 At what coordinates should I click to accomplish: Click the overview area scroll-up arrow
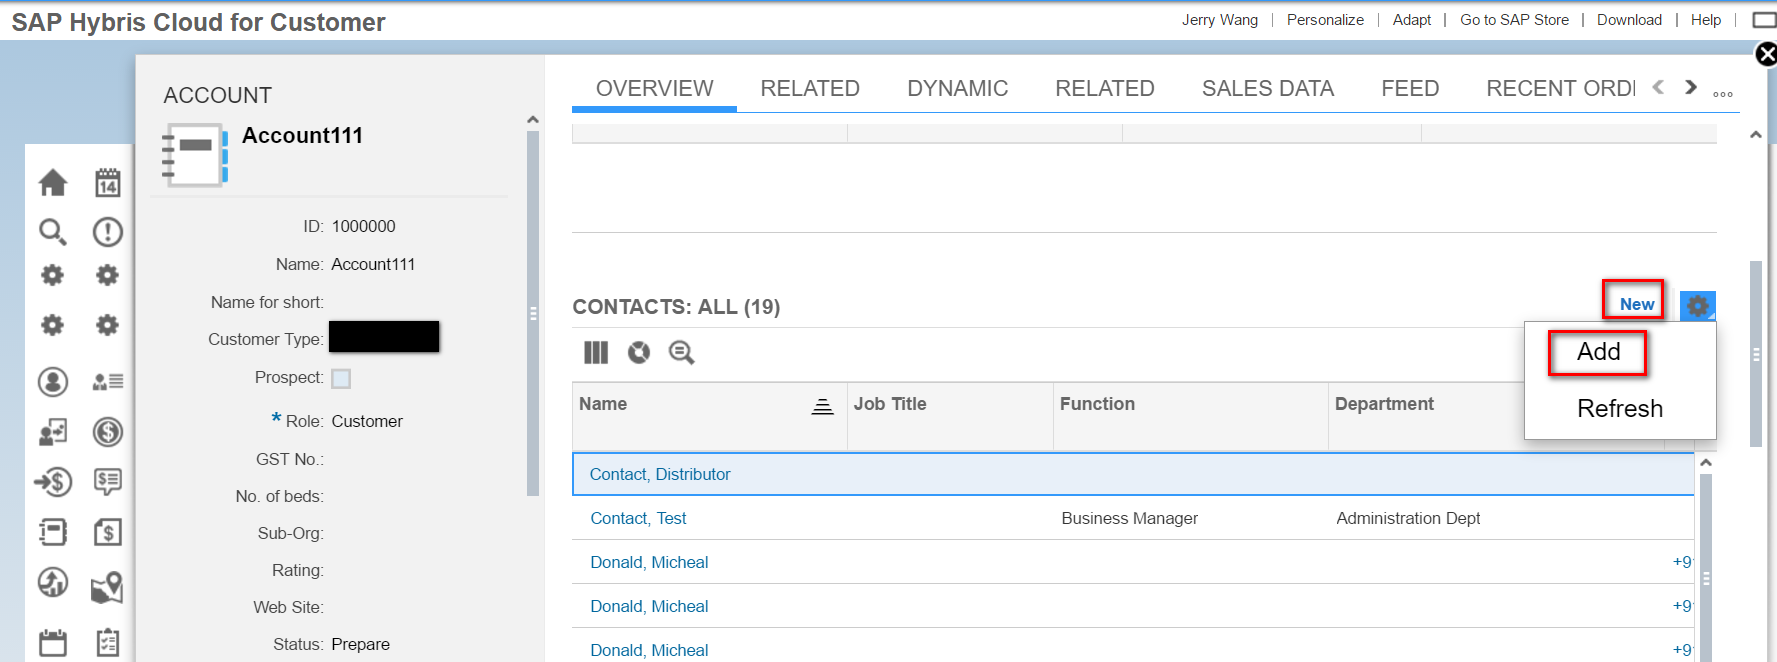pos(1756,135)
